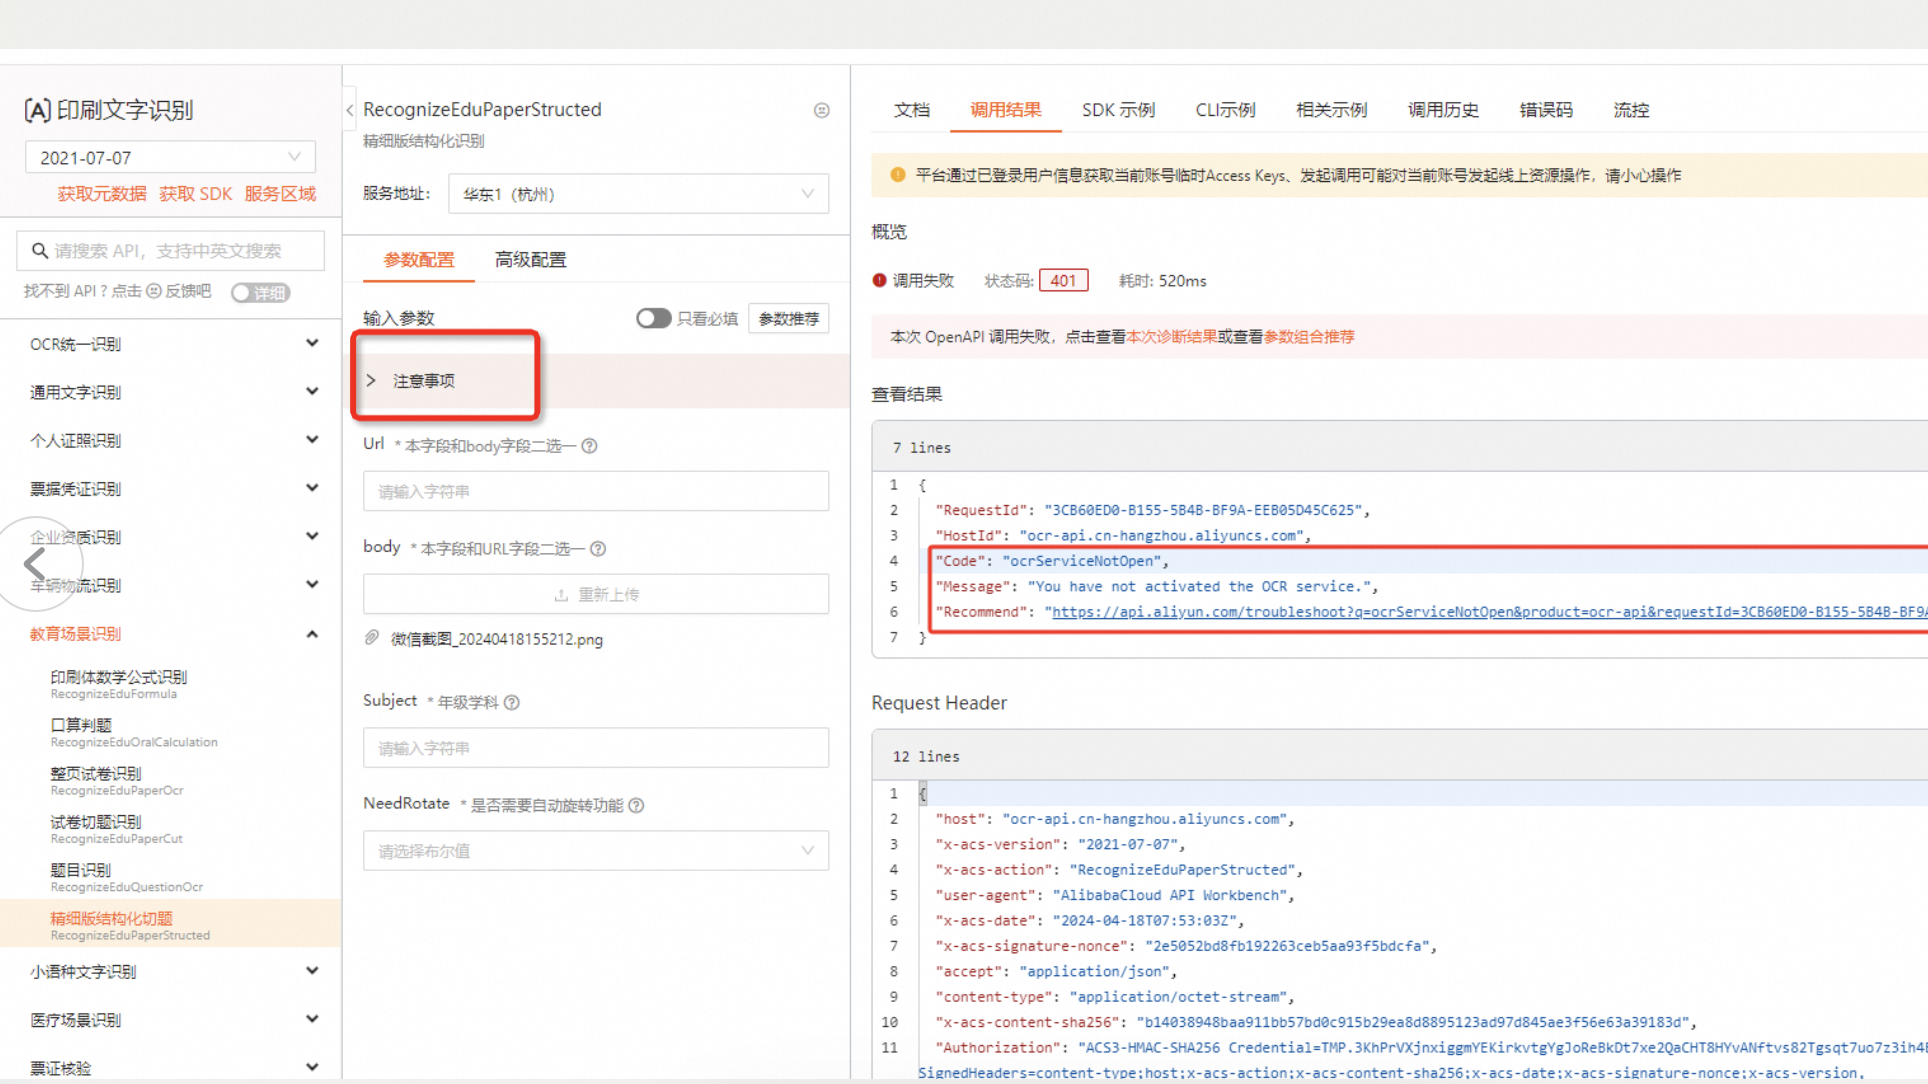Screen dimensions: 1928x1084
Task: Switch to the 流控 tab
Action: [x=1631, y=110]
